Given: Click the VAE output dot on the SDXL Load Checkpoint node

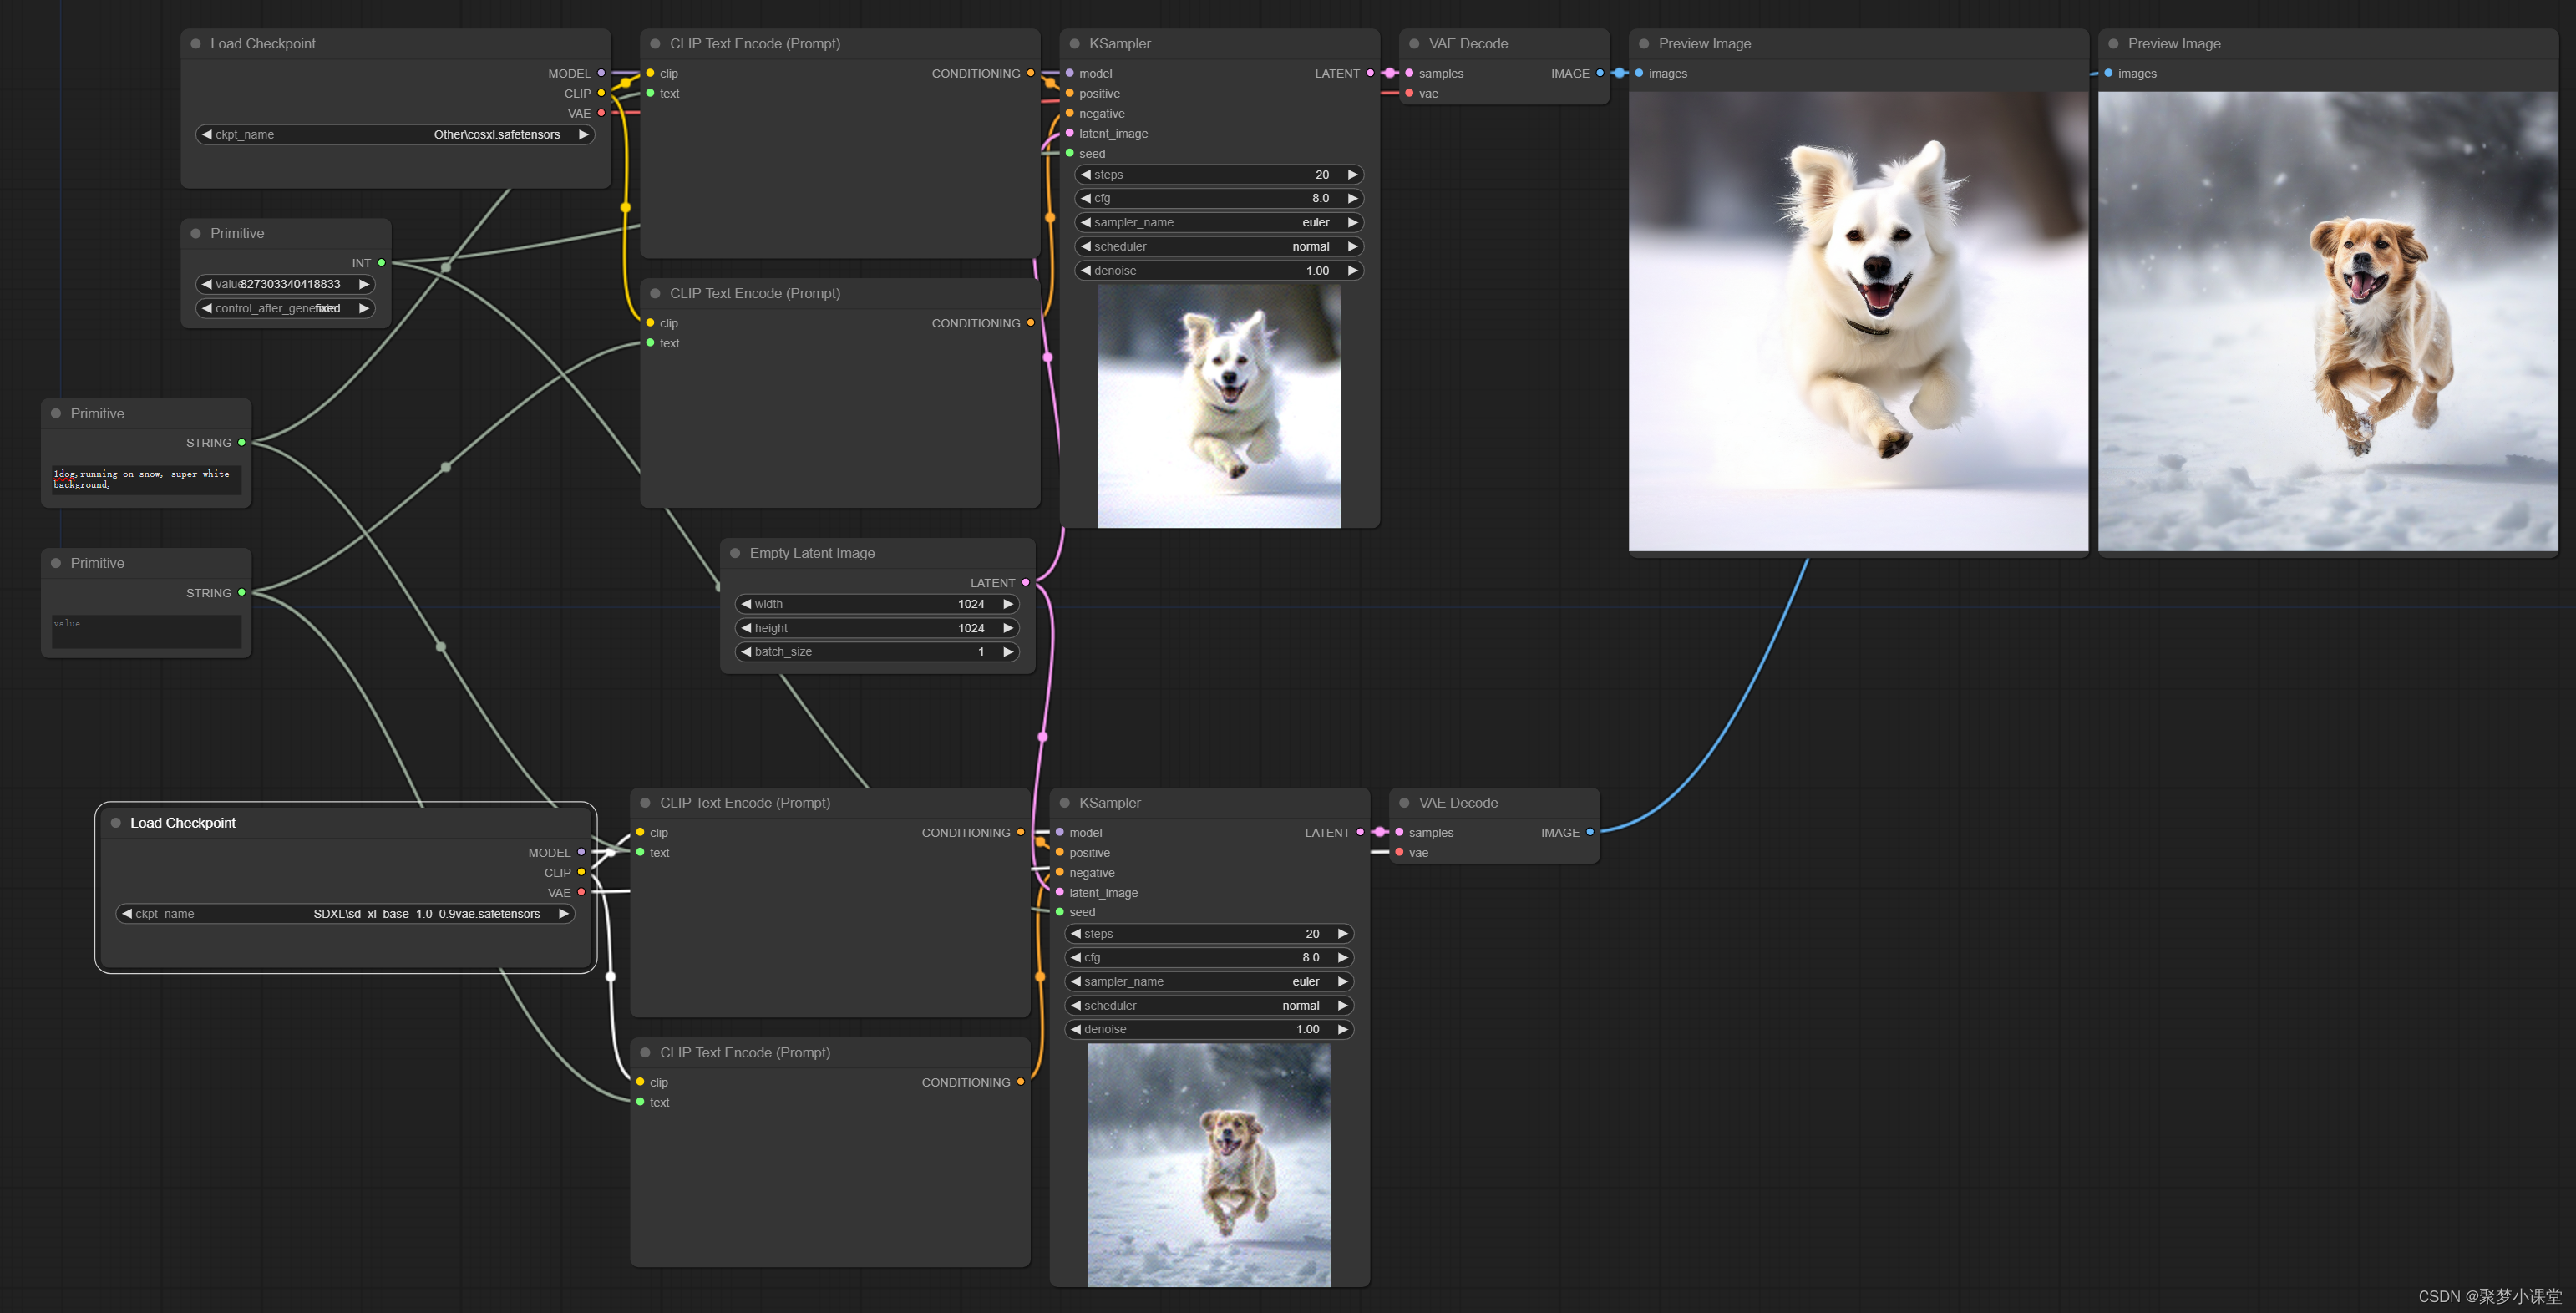Looking at the screenshot, I should pyautogui.click(x=581, y=892).
